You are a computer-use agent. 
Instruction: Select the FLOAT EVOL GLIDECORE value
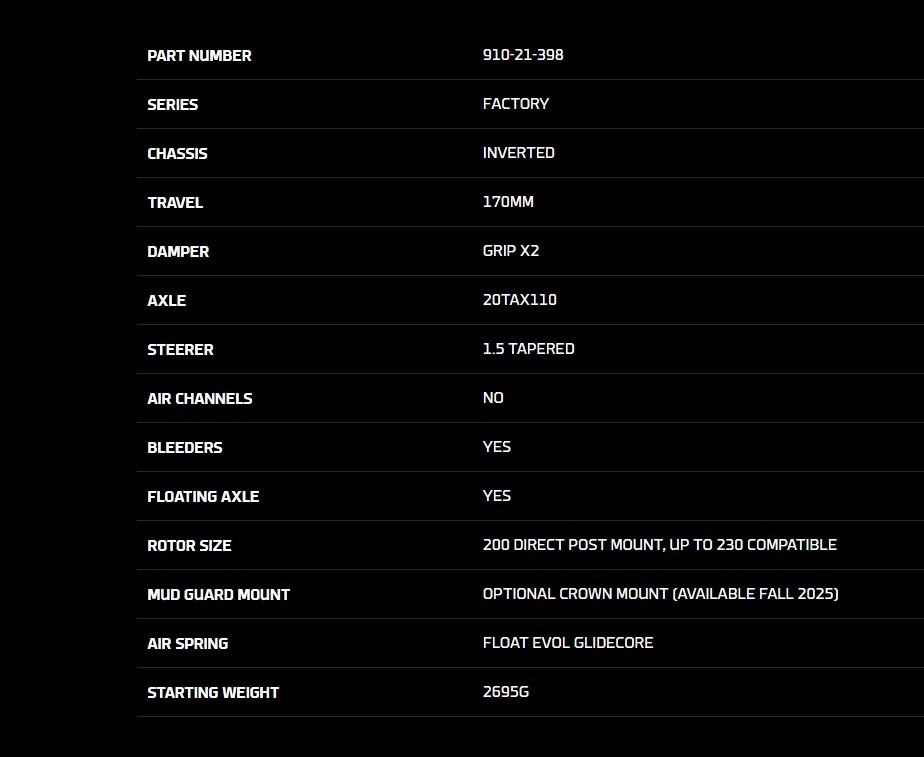coord(567,643)
